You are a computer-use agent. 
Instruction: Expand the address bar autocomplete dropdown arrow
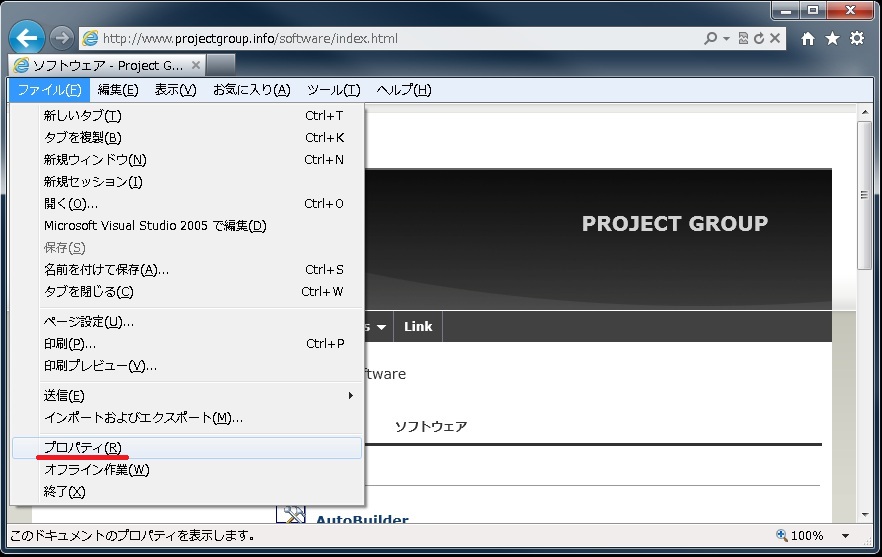click(x=724, y=39)
